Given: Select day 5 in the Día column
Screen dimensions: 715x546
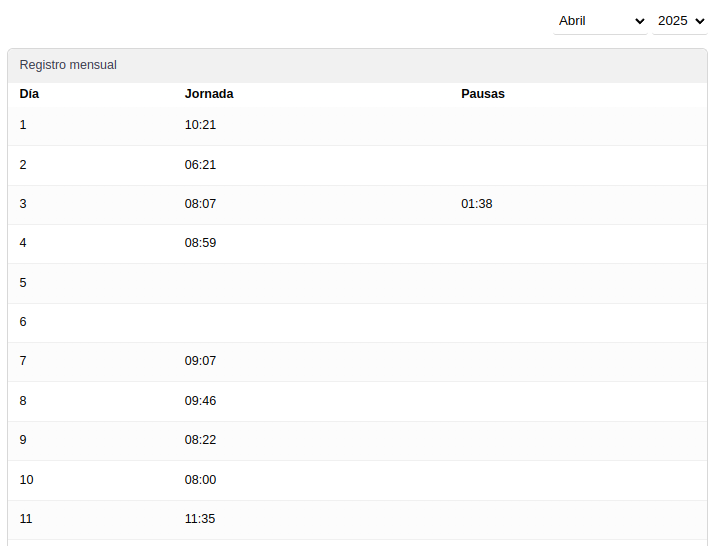Looking at the screenshot, I should click(23, 283).
